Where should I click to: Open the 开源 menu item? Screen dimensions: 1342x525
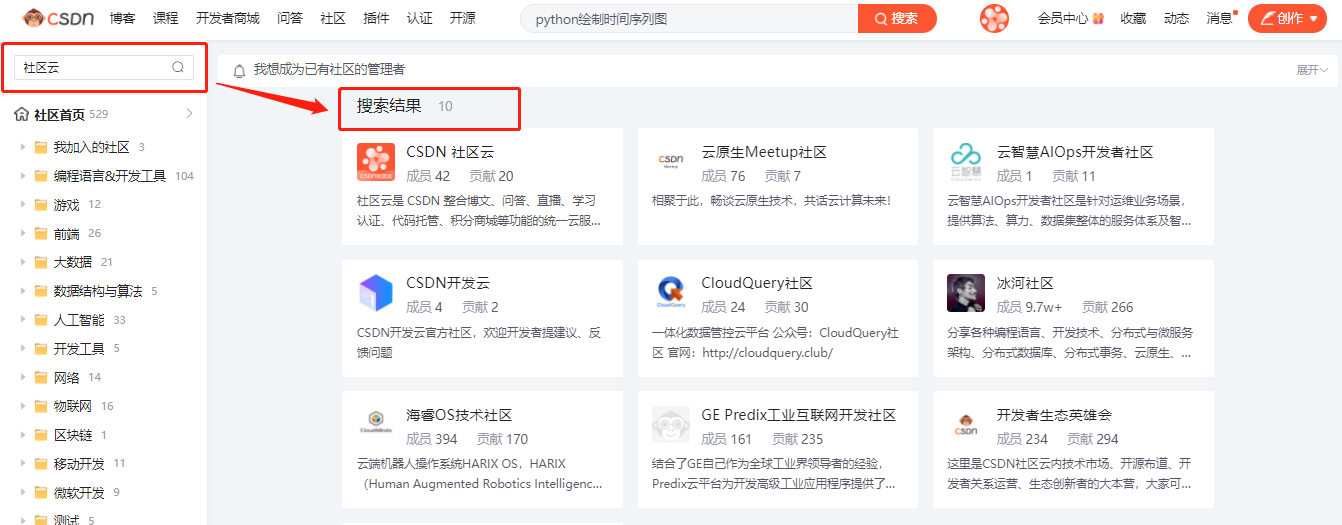pos(463,18)
